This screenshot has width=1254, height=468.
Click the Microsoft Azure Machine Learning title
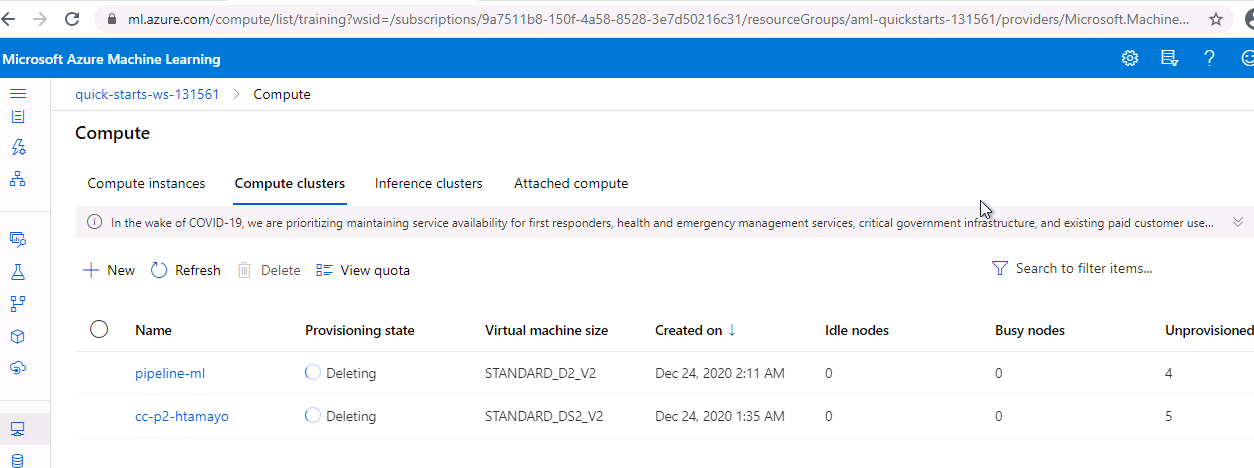point(111,59)
